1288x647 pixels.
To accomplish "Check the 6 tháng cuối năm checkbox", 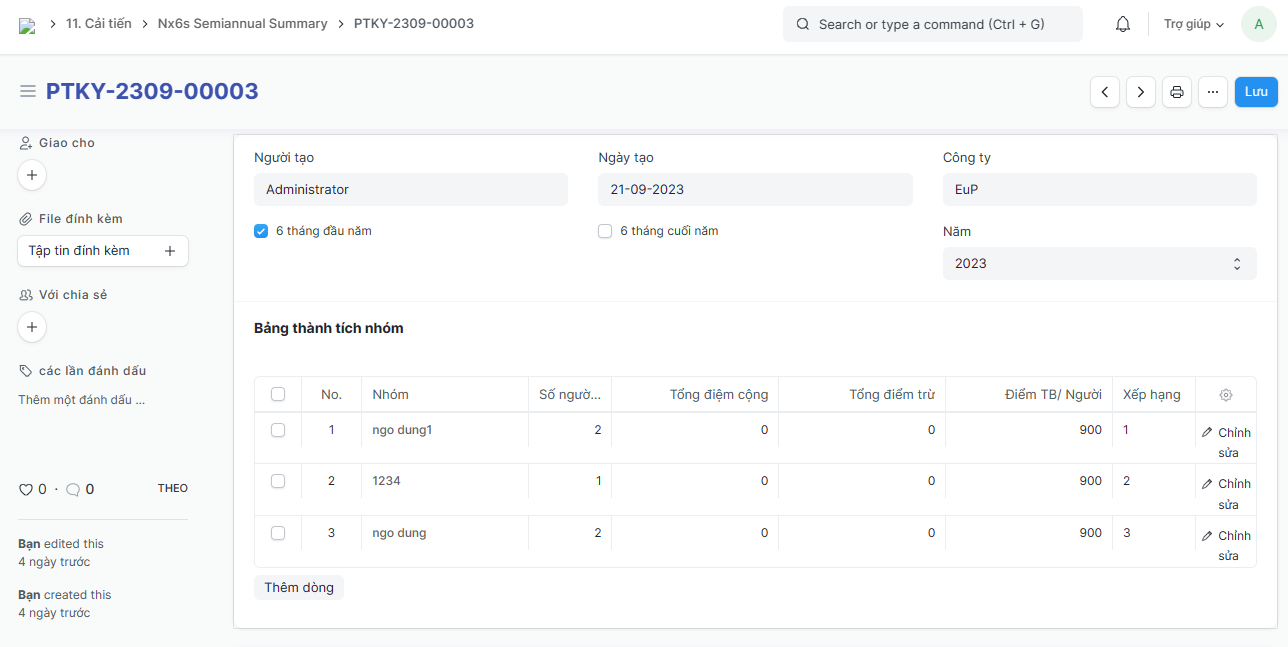I will [x=605, y=231].
